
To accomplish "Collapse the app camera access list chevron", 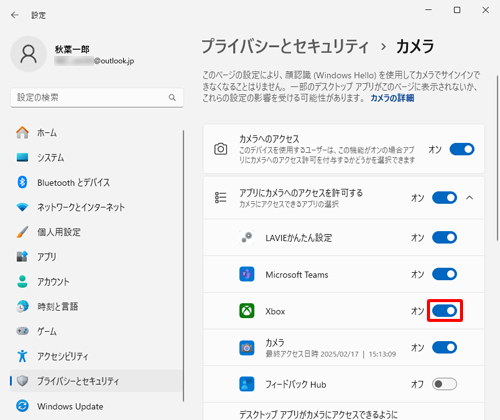I will coord(470,198).
